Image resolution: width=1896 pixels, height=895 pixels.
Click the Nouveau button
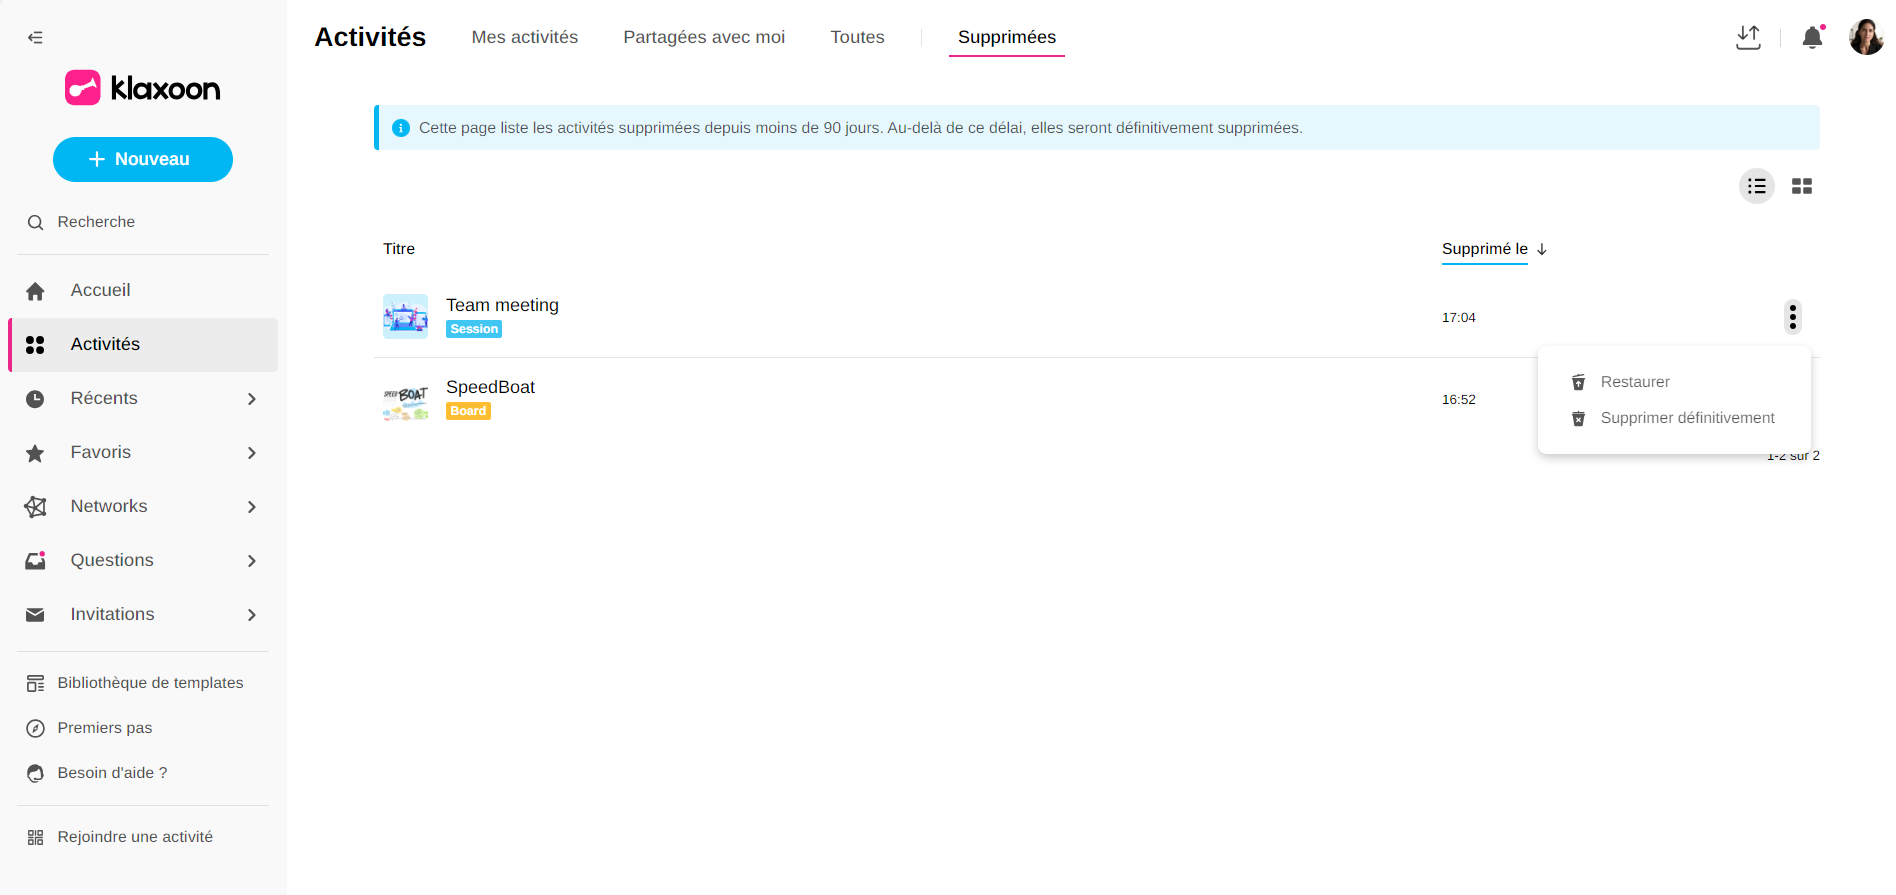coord(142,160)
